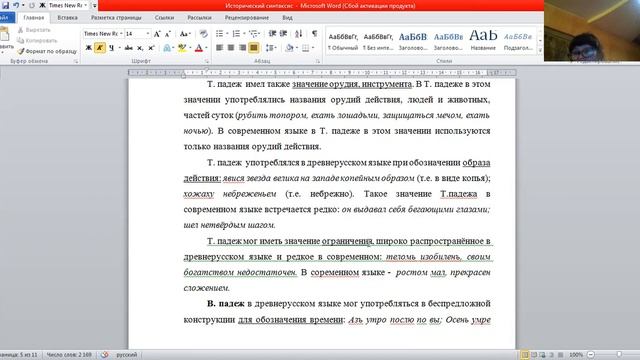Click the word count in status bar
Screen dimensions: 640x360
pyautogui.click(x=69, y=355)
